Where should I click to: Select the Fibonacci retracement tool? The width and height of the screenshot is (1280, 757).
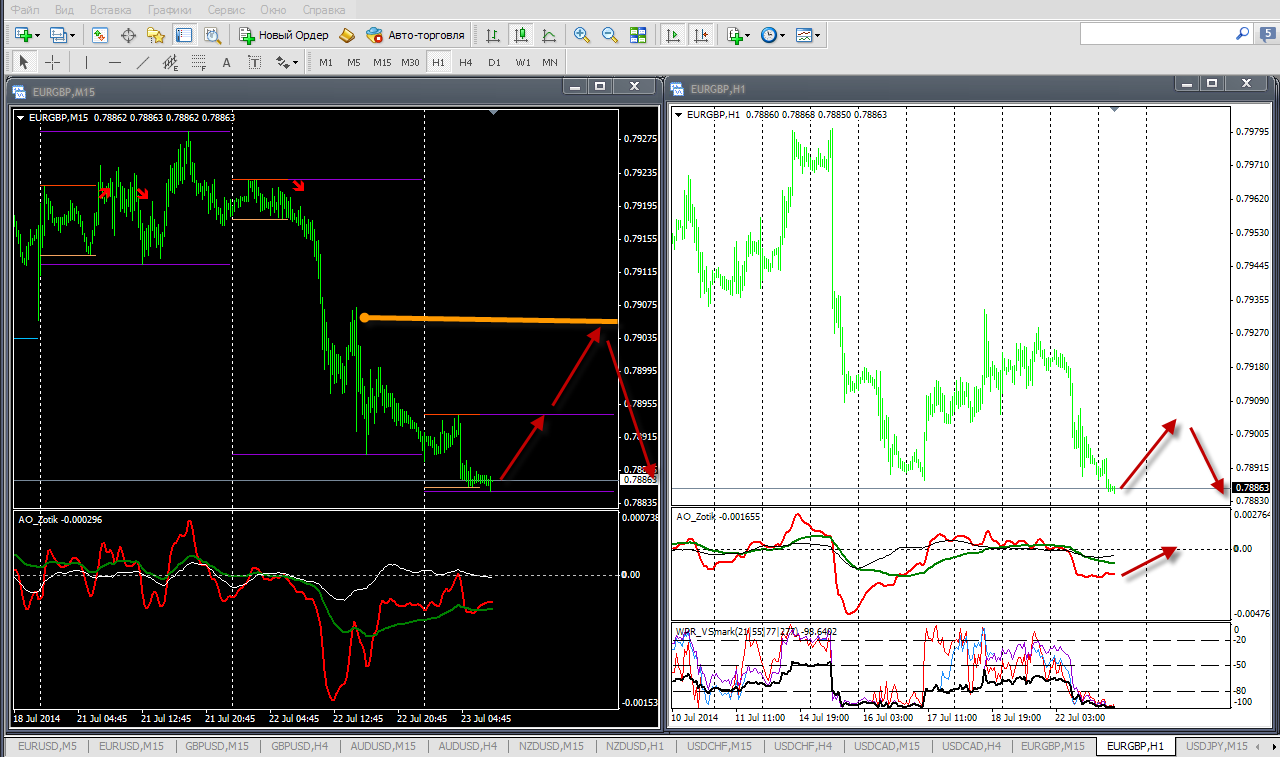point(198,62)
